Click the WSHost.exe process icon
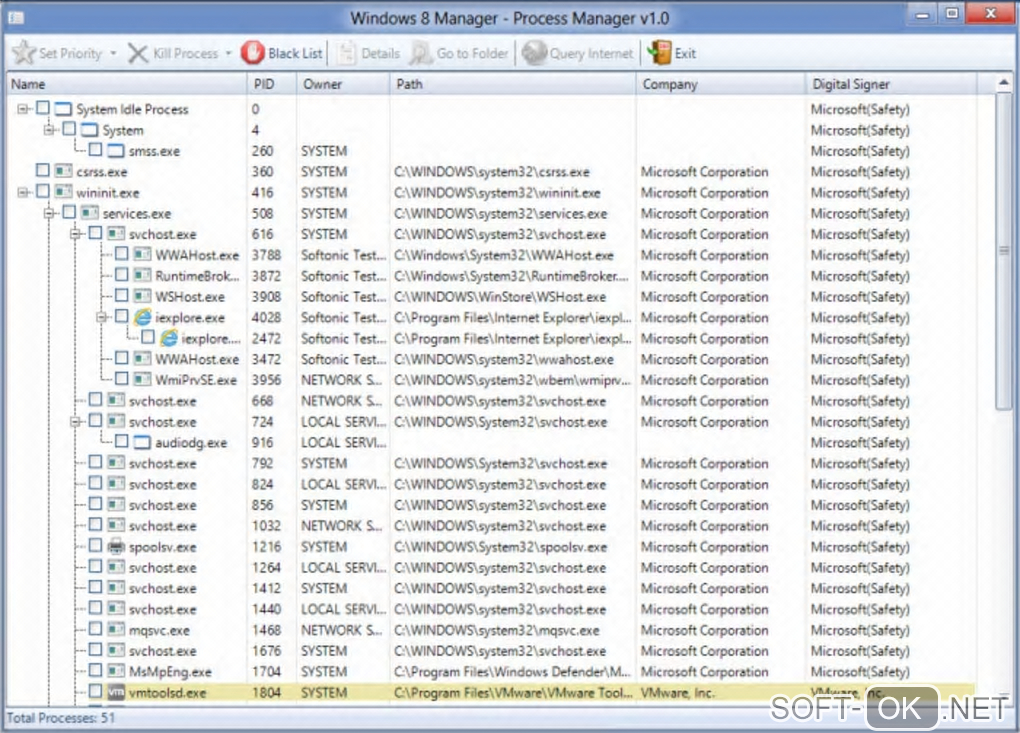Image resolution: width=1020 pixels, height=733 pixels. click(142, 297)
